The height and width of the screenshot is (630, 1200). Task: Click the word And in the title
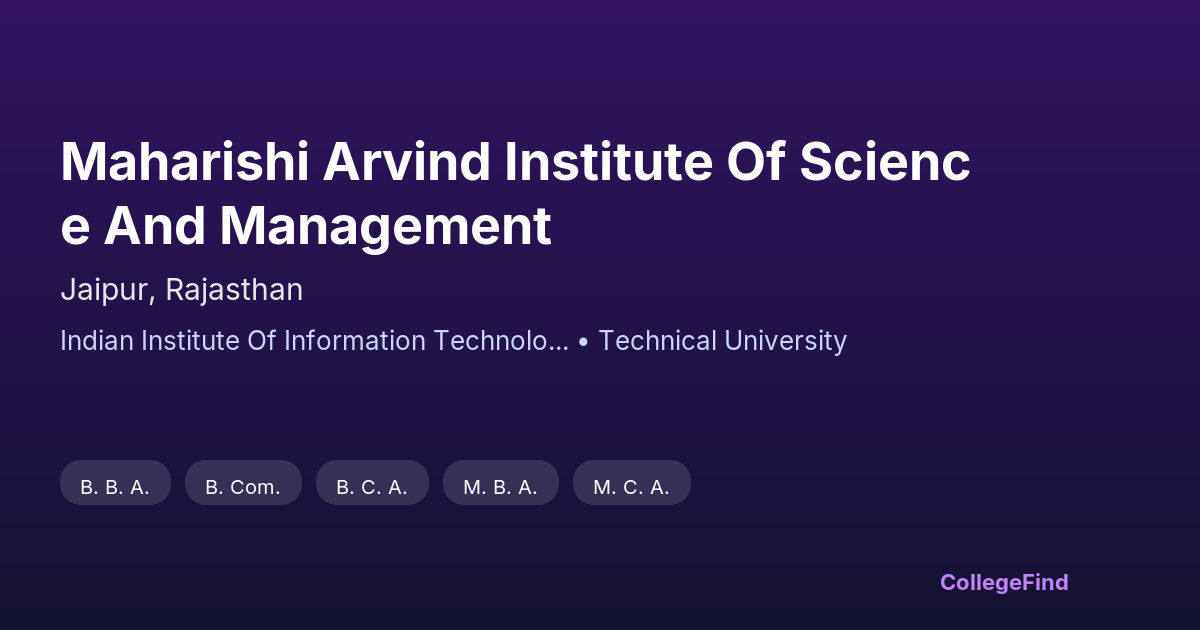tap(155, 226)
